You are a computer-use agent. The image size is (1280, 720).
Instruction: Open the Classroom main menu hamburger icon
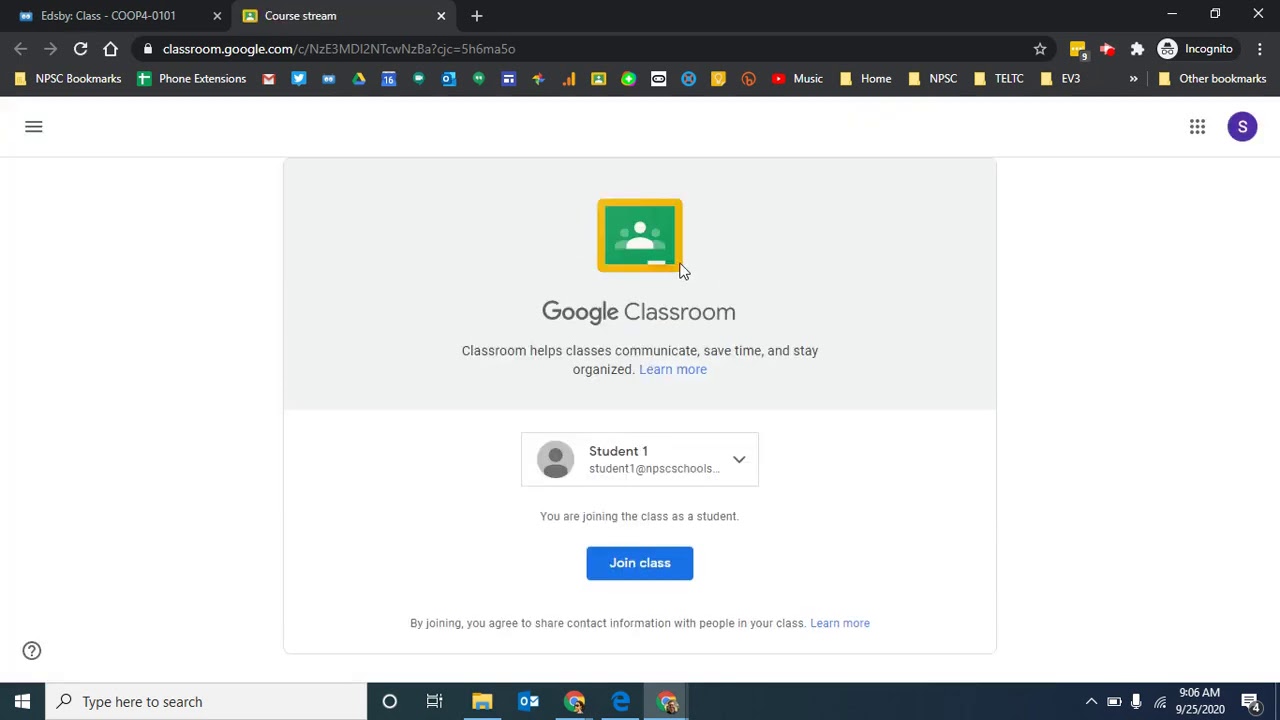34,126
